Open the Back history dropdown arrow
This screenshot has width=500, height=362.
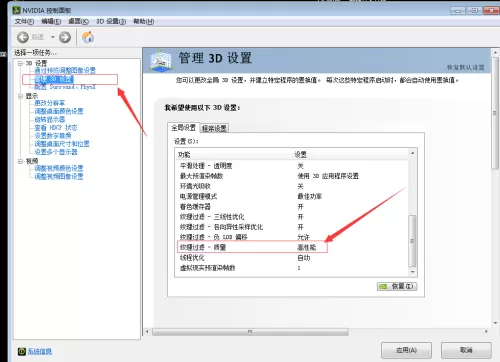coord(52,37)
